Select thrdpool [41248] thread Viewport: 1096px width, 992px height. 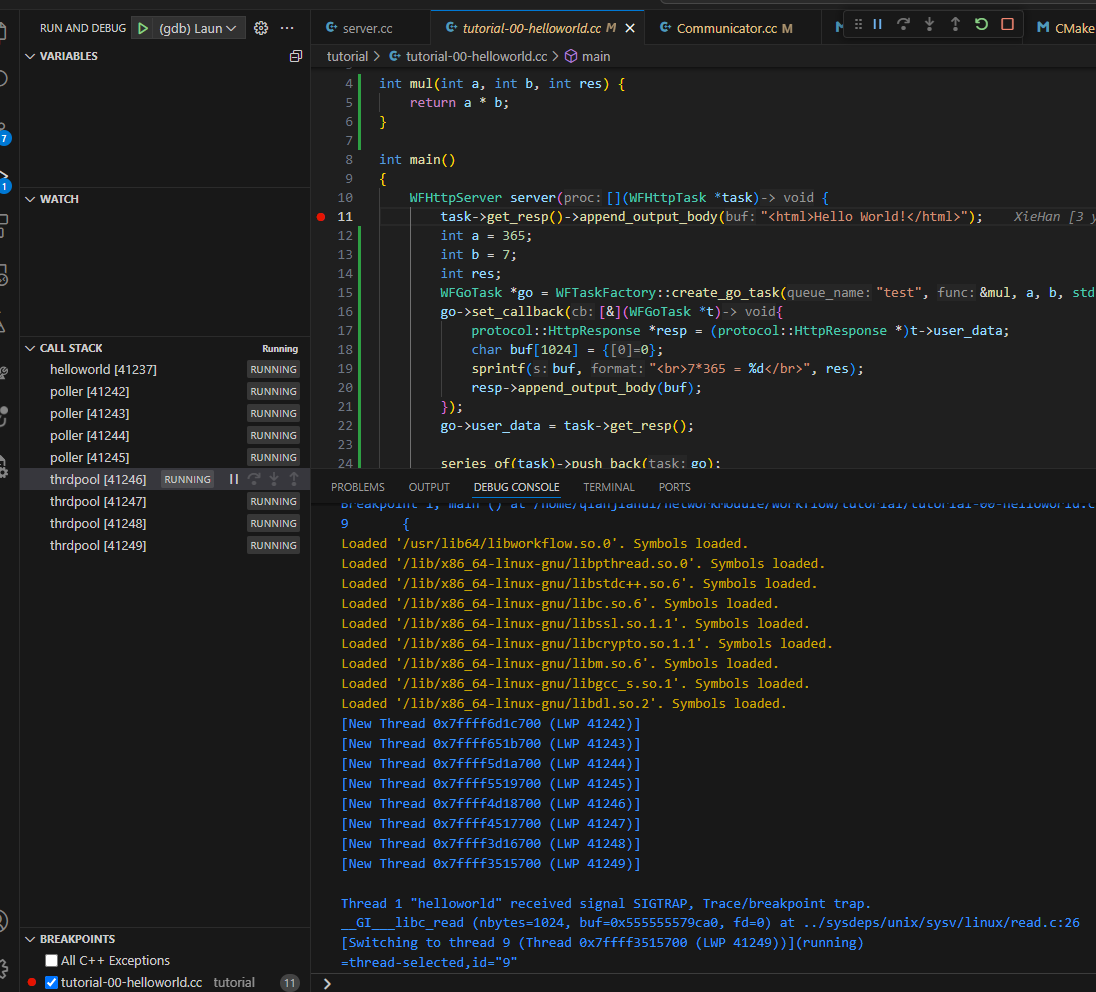(165, 524)
